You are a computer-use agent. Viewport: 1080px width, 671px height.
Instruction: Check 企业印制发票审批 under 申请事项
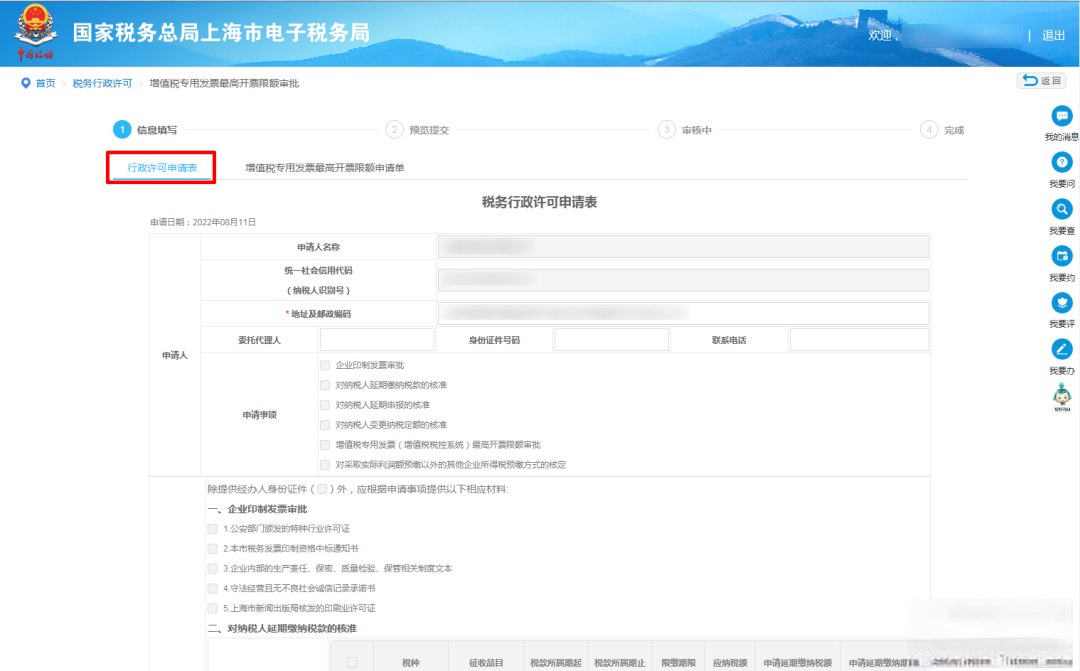pos(325,366)
